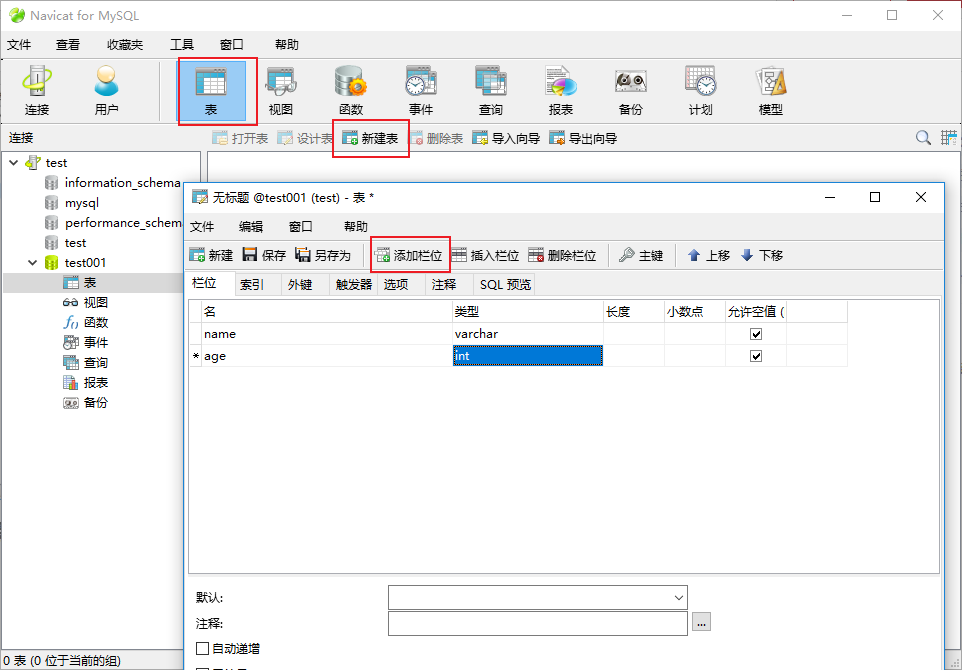Select 函数 node in the tree
The image size is (962, 670).
click(x=86, y=323)
